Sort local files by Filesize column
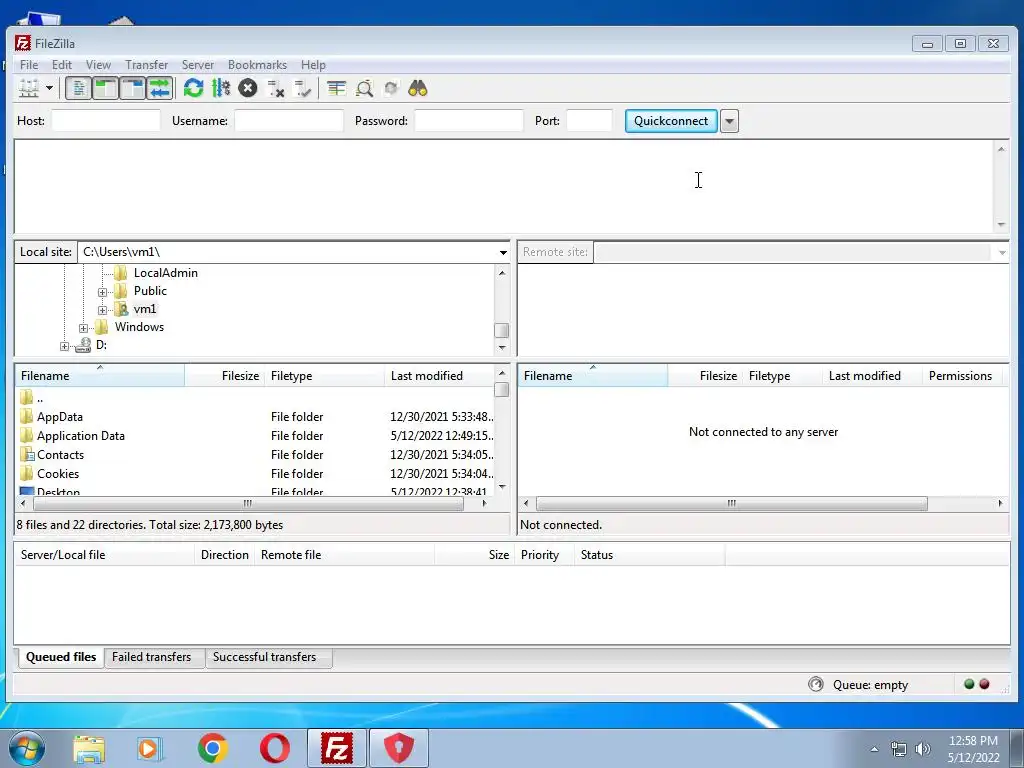 pos(224,376)
